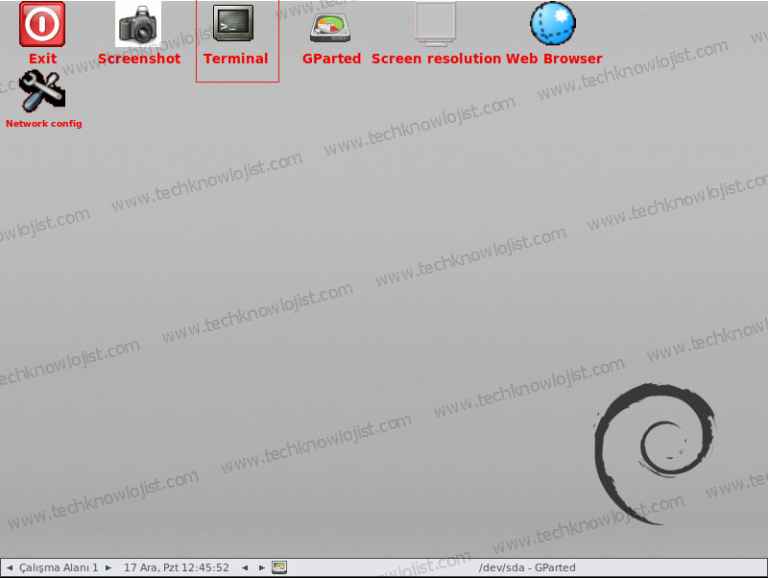Switch to next workspace using right arrow
This screenshot has width=768, height=578.
[108, 568]
